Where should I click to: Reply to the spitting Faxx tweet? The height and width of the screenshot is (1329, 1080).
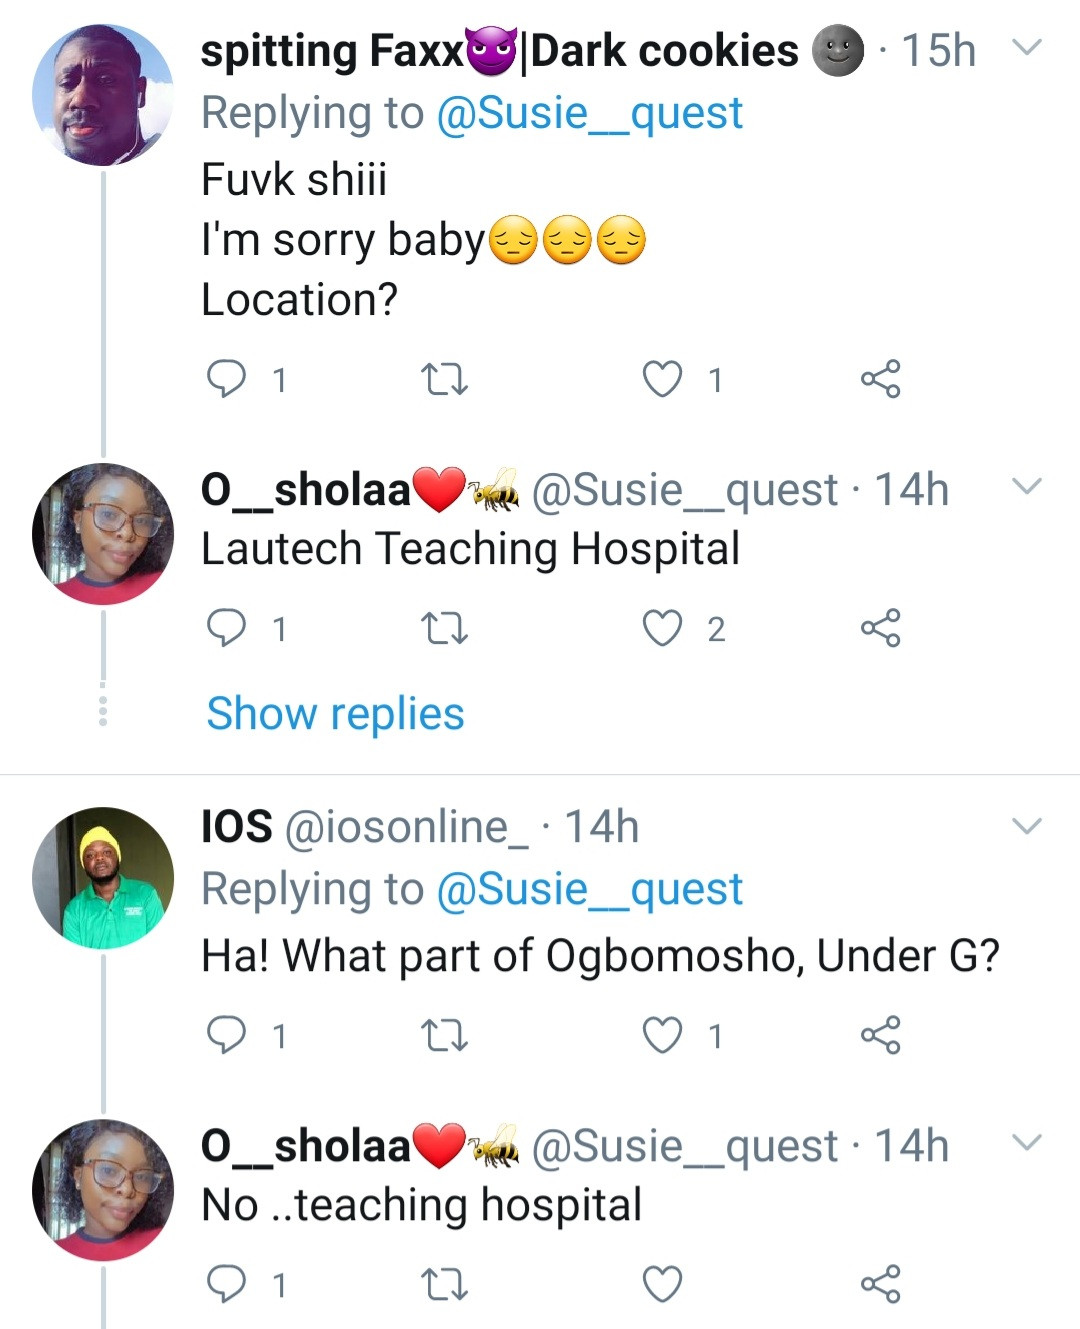point(226,379)
